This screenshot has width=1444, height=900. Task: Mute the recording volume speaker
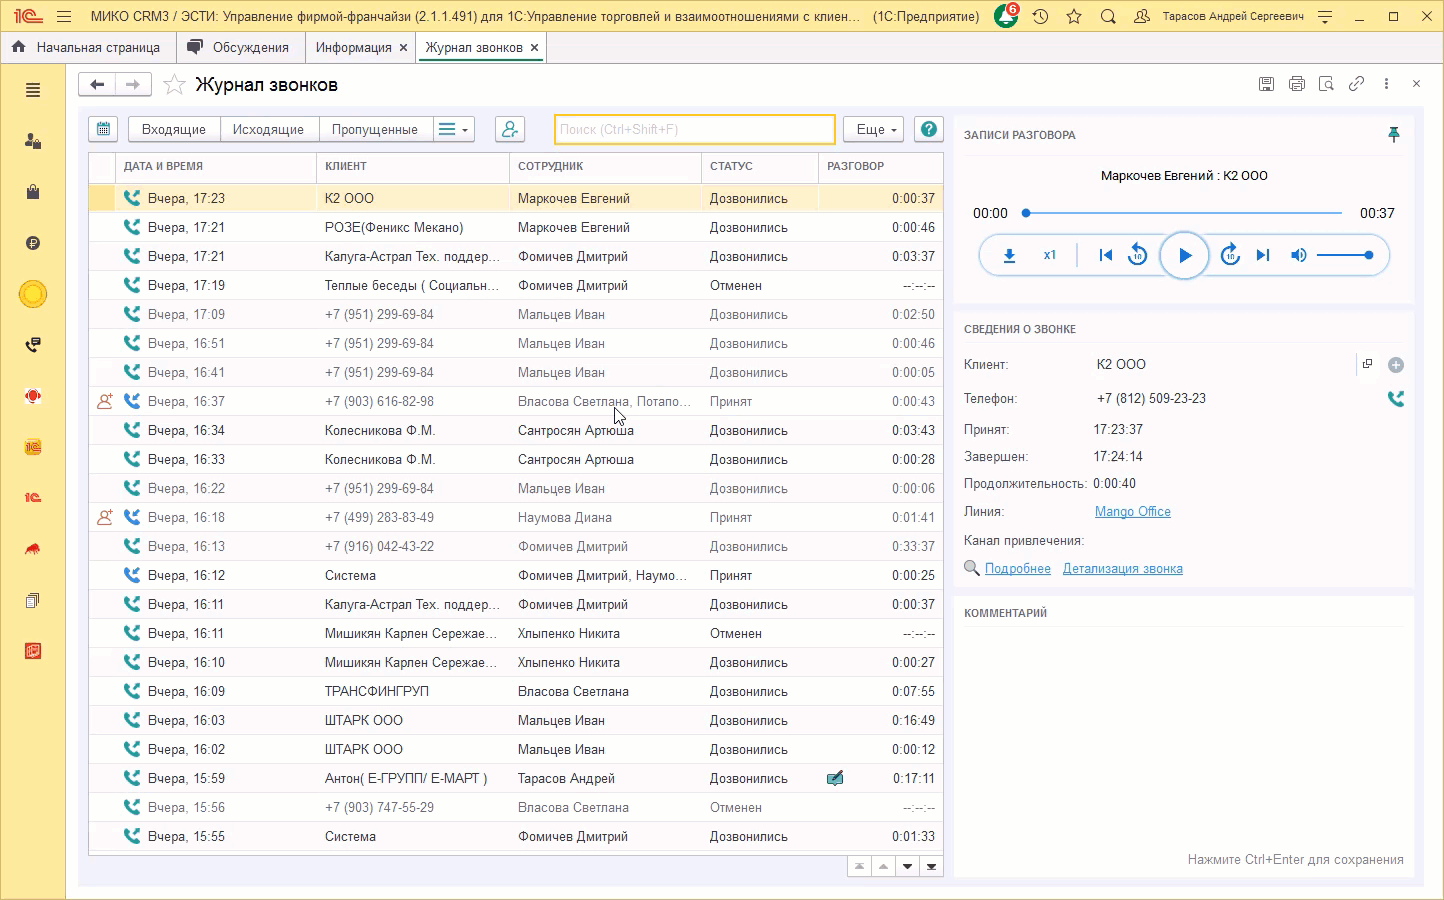click(x=1298, y=256)
